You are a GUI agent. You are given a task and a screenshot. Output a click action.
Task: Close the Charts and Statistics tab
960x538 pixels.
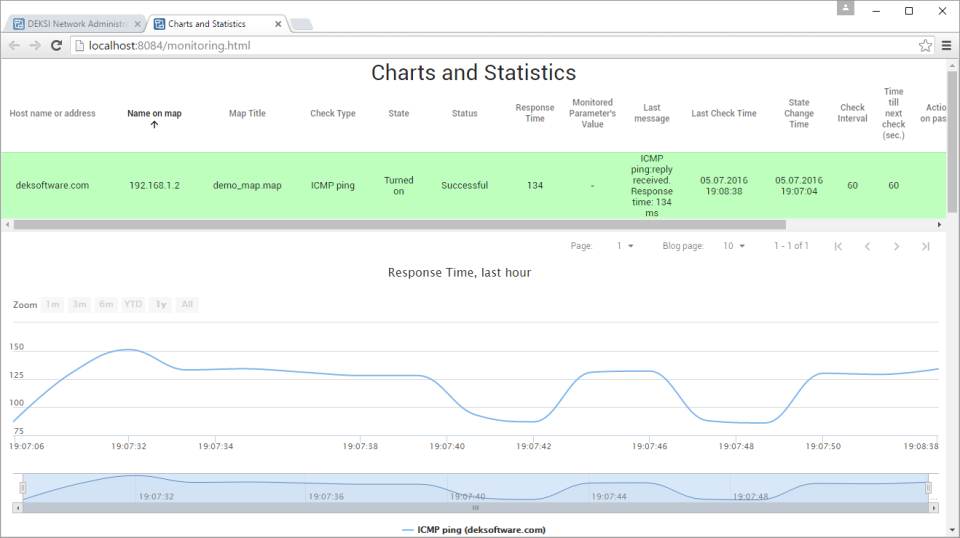tap(277, 23)
